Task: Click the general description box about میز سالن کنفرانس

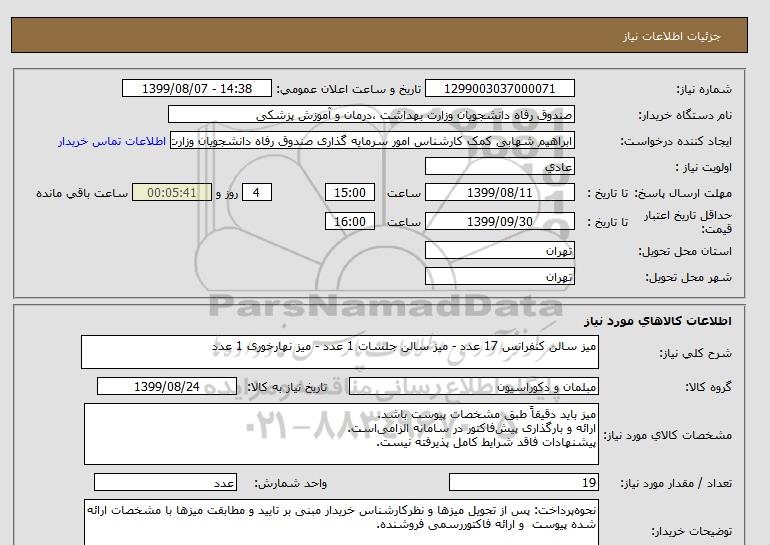Action: click(340, 352)
